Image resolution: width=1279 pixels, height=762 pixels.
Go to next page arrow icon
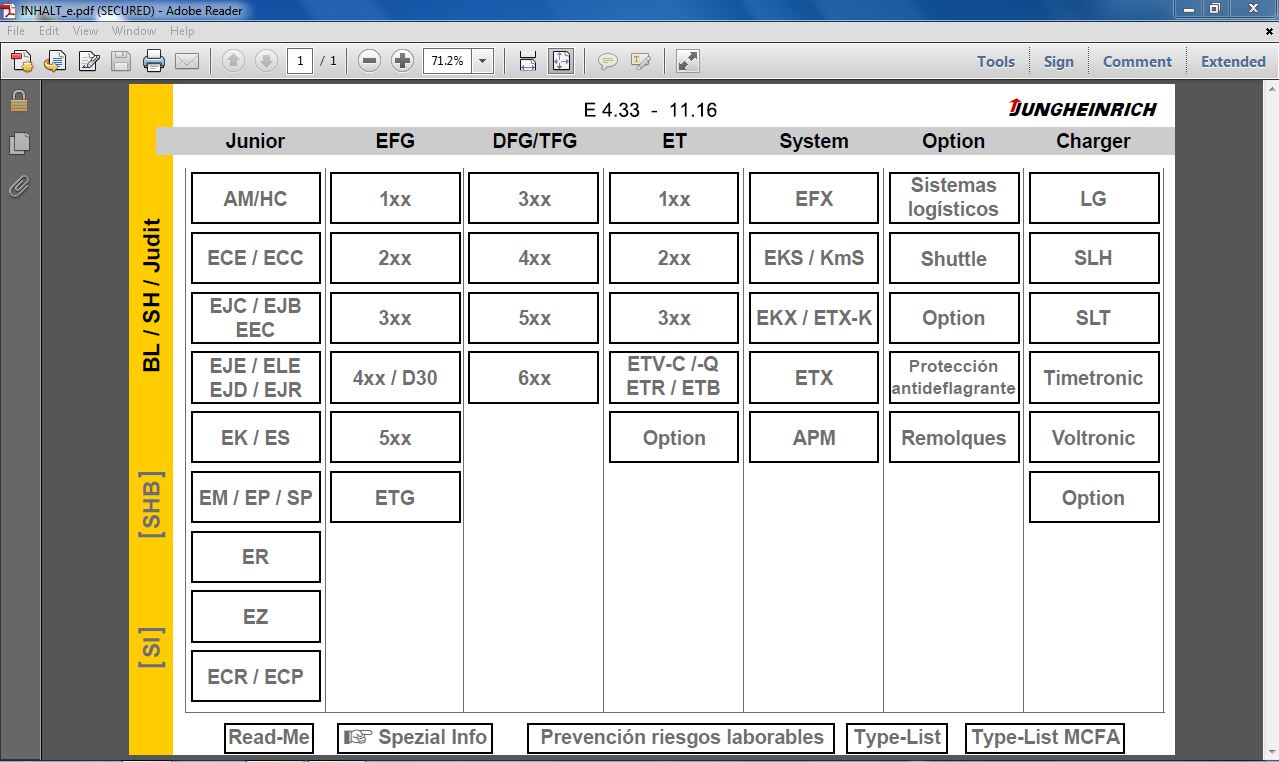pos(266,61)
